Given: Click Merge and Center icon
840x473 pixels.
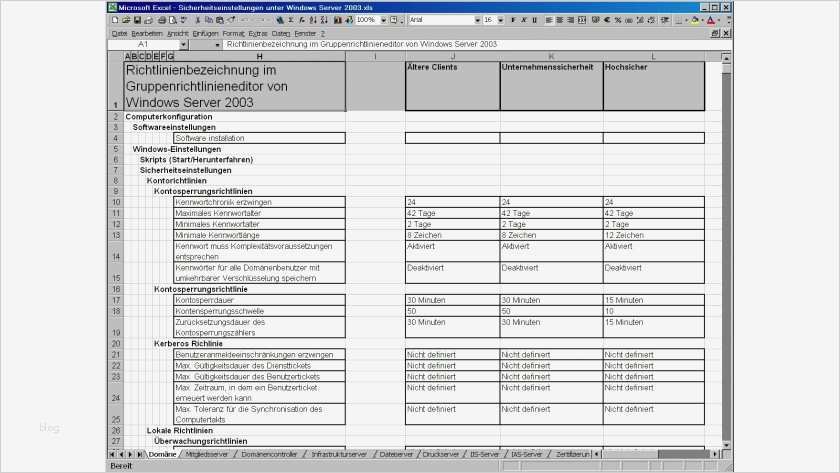Looking at the screenshot, I should 582,20.
